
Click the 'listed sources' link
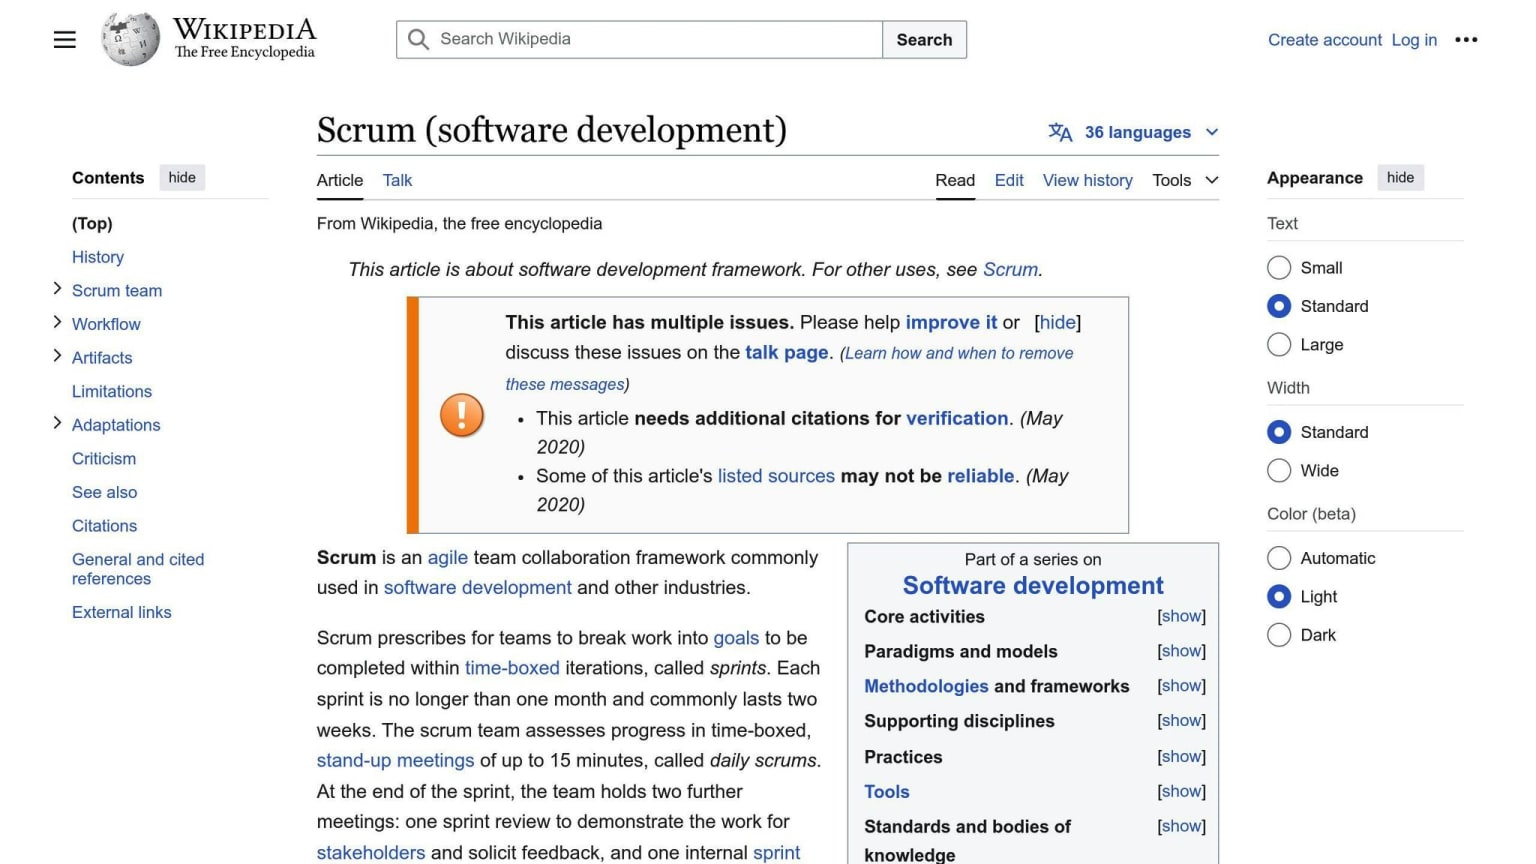pos(776,476)
